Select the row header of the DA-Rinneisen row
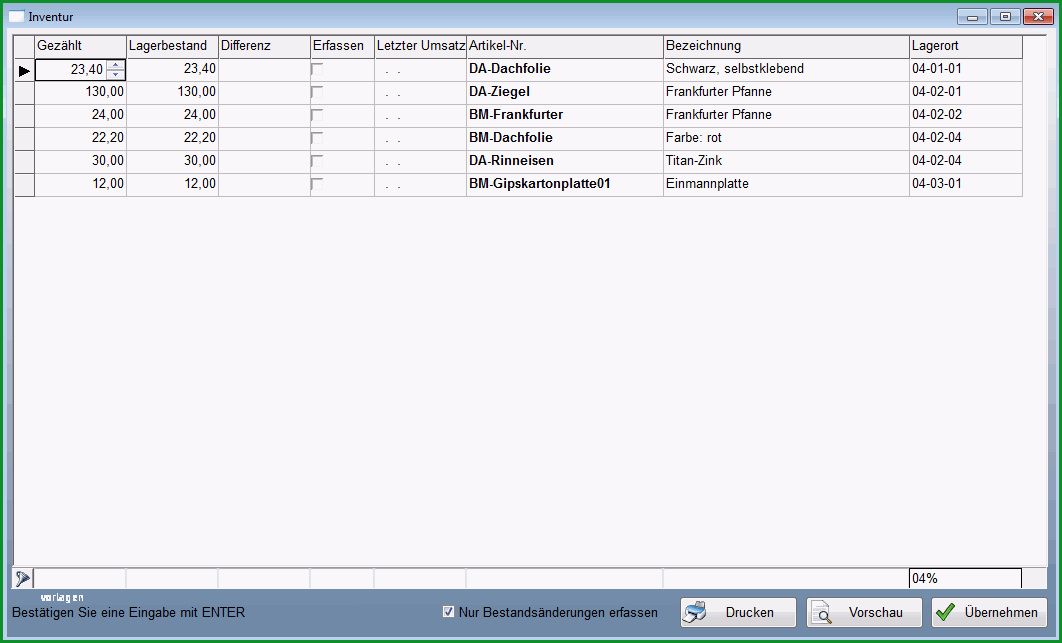The height and width of the screenshot is (643, 1062). [x=24, y=161]
